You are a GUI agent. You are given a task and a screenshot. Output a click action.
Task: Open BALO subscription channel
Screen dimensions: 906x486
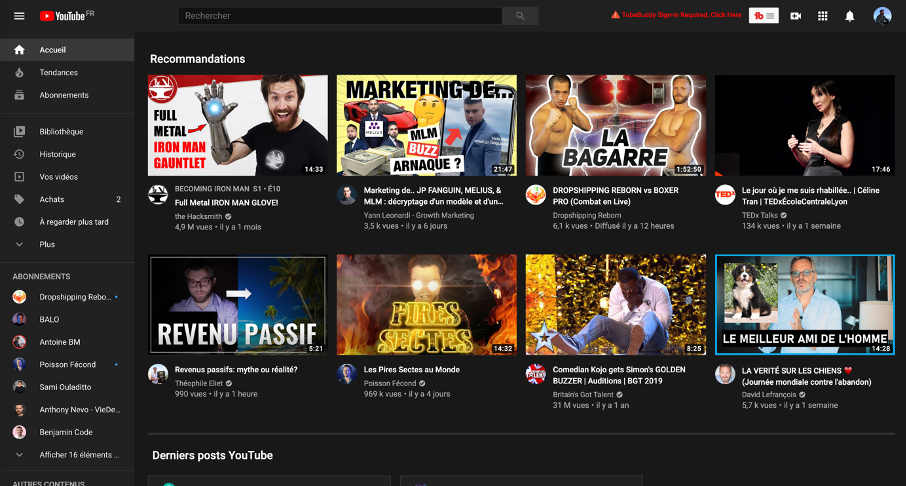67,319
